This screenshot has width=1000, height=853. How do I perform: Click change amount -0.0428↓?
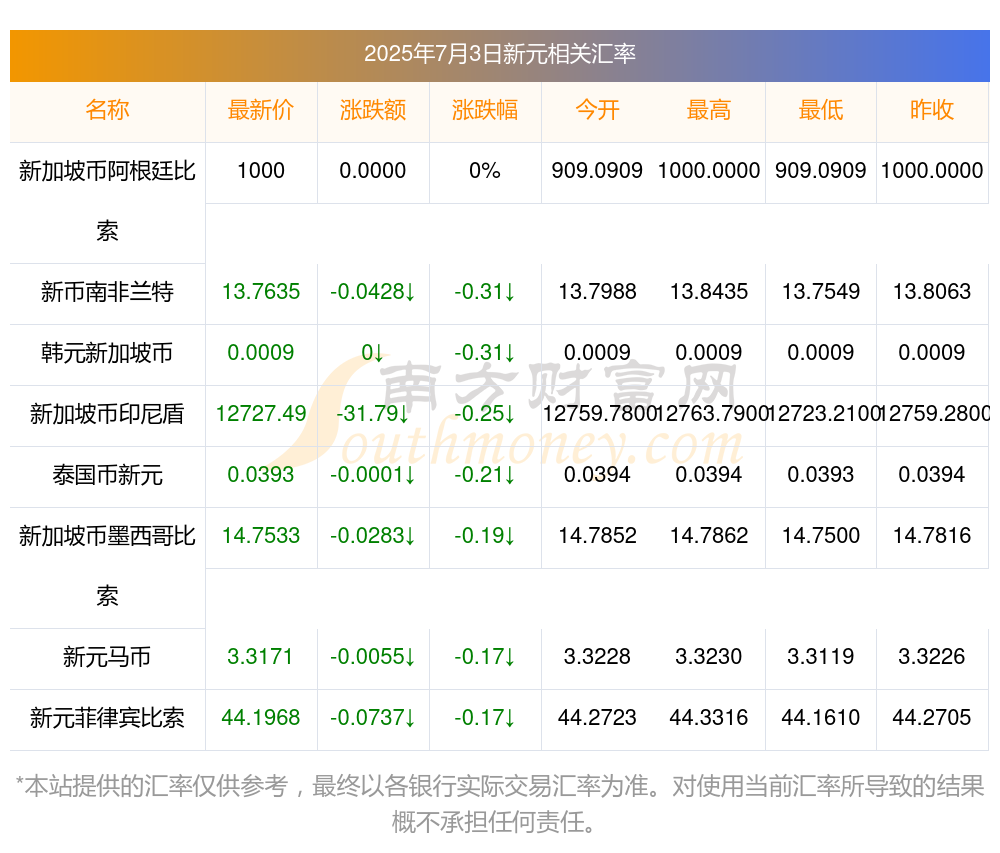point(373,291)
